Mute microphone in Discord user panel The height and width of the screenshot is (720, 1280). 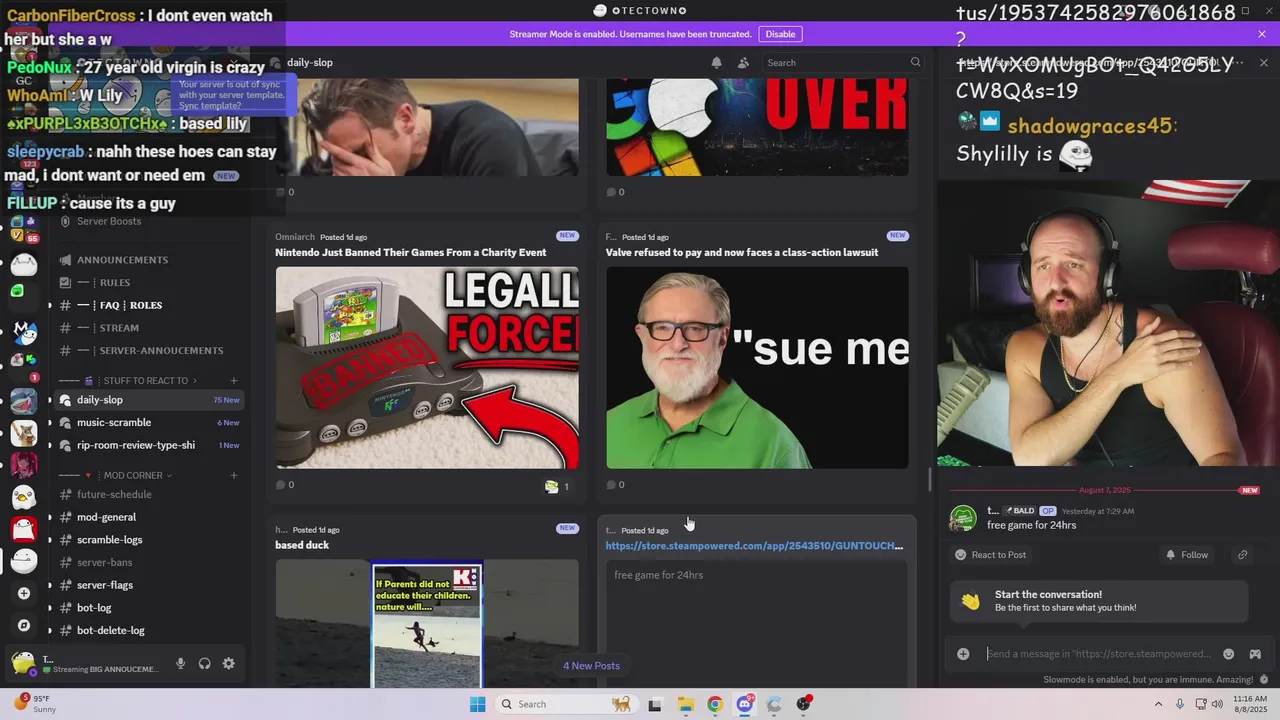(x=181, y=663)
